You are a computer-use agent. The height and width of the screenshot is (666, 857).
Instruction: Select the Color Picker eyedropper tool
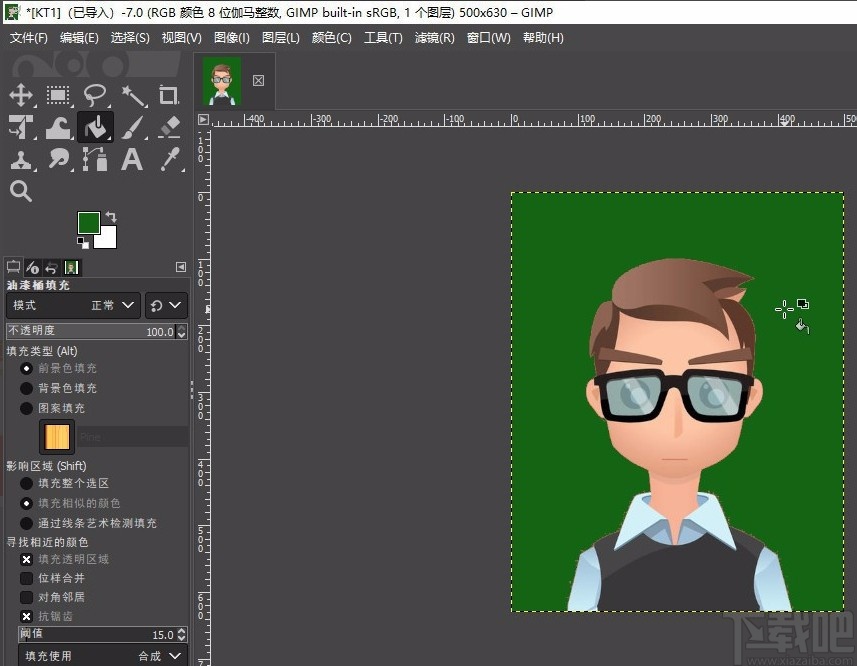pyautogui.click(x=169, y=160)
